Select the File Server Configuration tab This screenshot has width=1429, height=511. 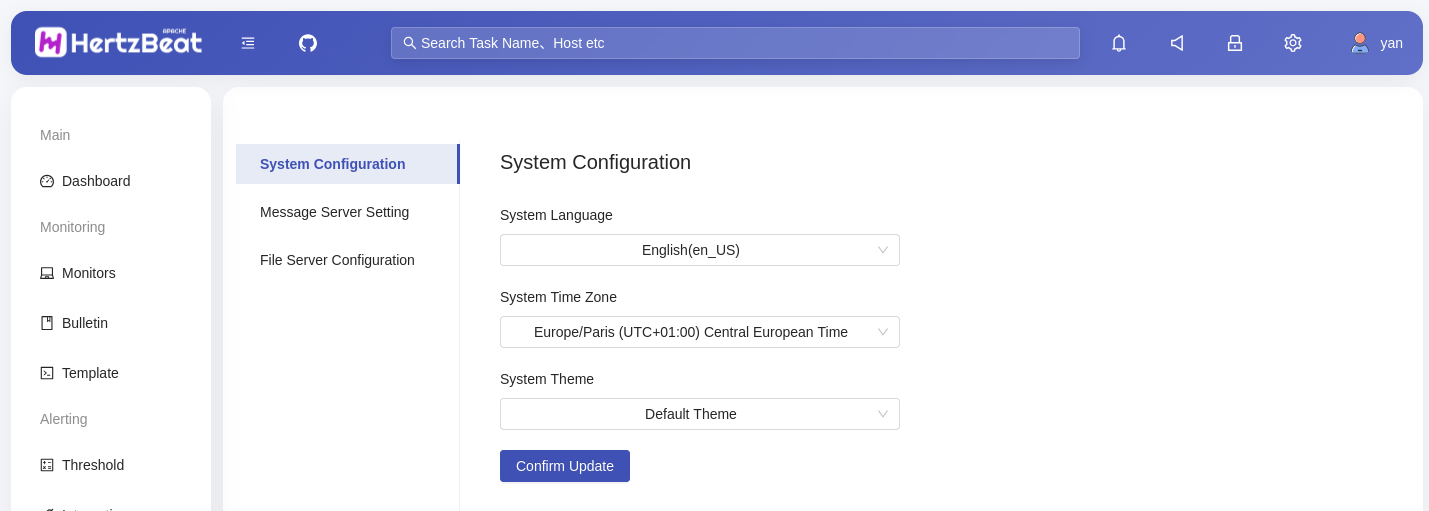pos(337,260)
